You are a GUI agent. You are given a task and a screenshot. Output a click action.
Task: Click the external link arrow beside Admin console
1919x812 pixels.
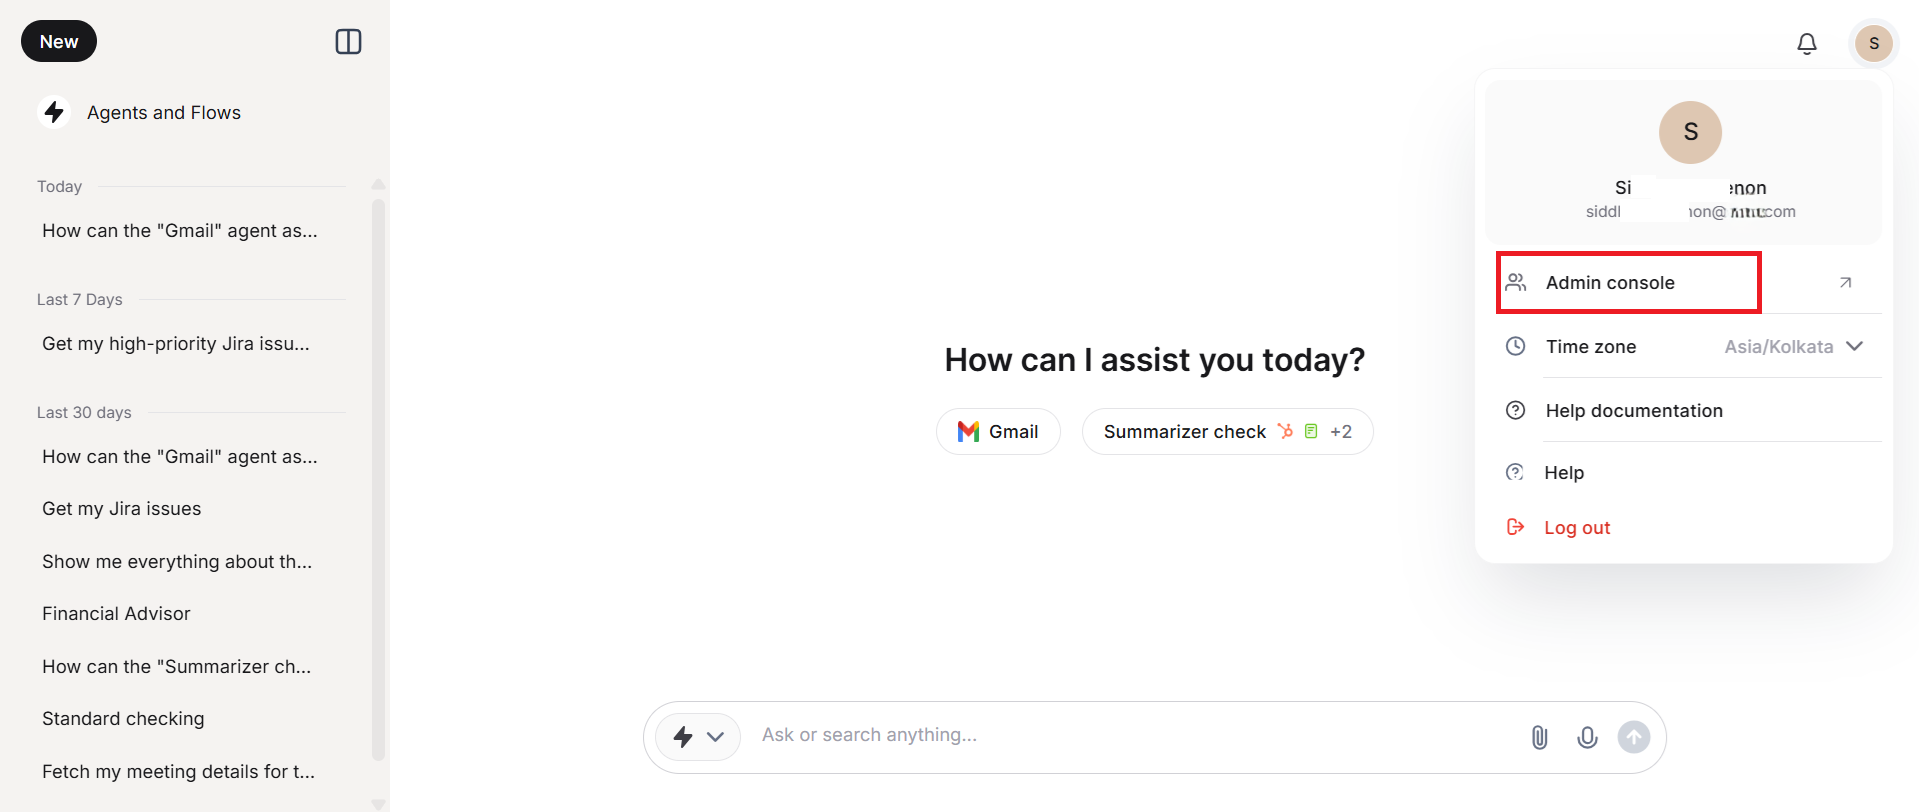(x=1845, y=283)
